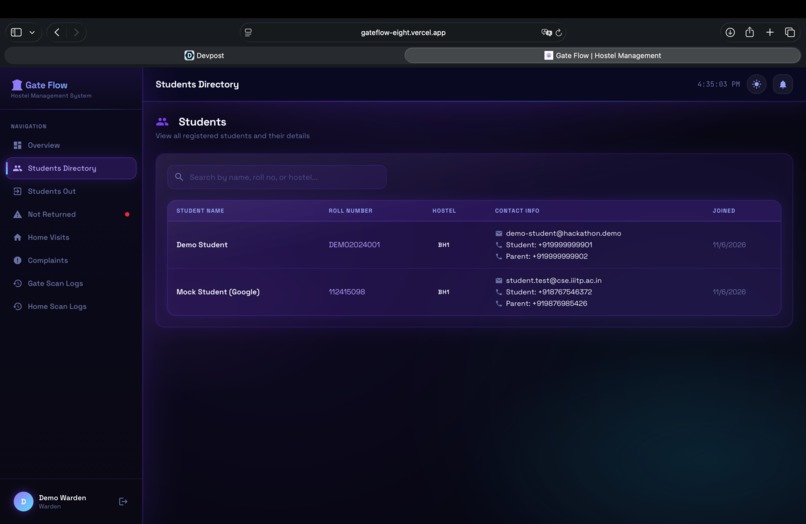The height and width of the screenshot is (524, 806).
Task: Click the Complaints alert circle icon
Action: pyautogui.click(x=17, y=260)
